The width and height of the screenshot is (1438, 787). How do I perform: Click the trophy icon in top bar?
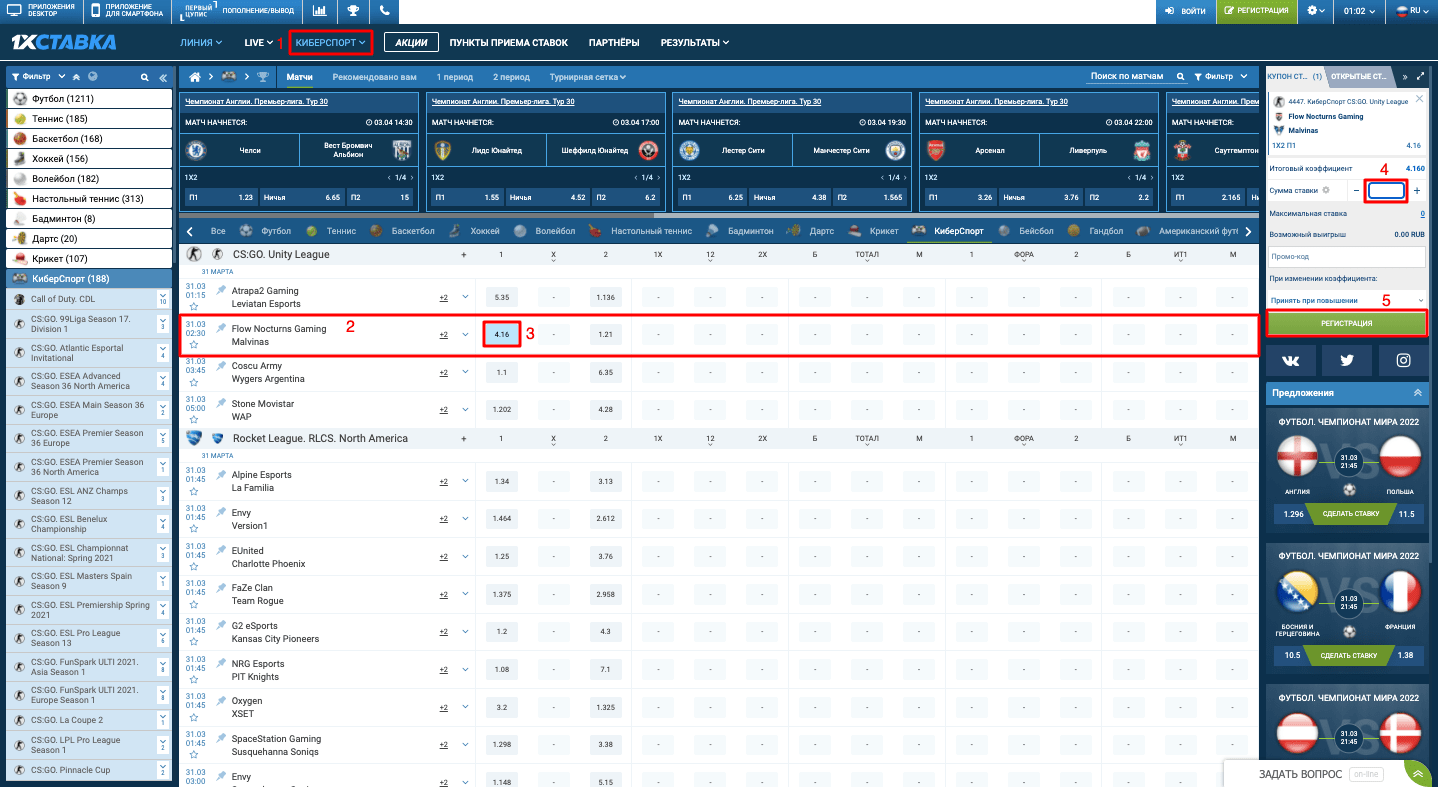click(x=353, y=11)
